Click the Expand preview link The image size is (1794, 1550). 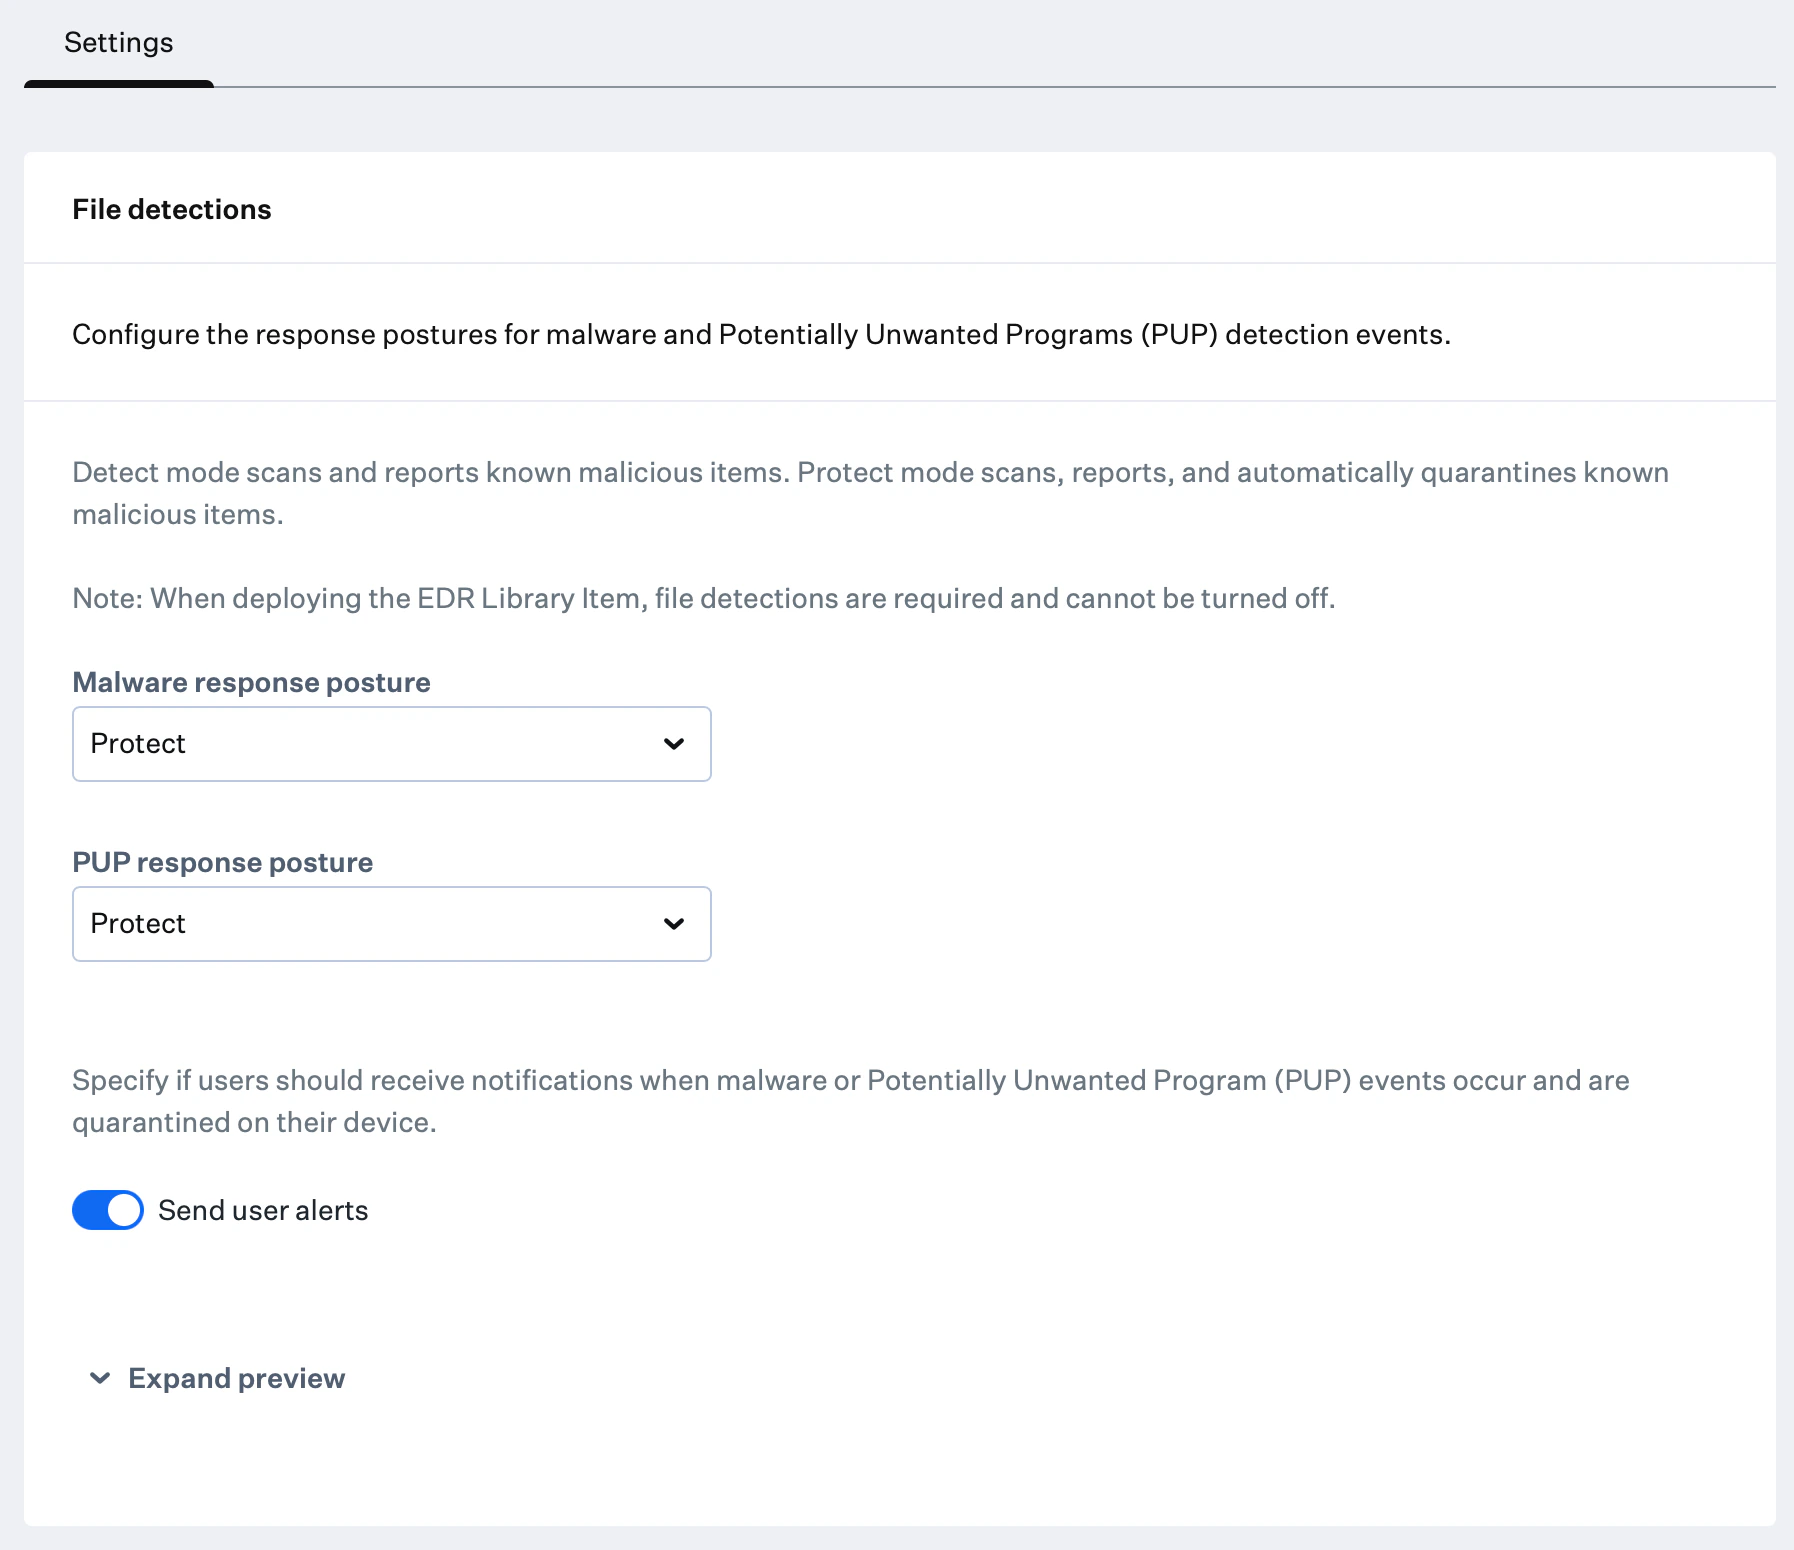(235, 1378)
